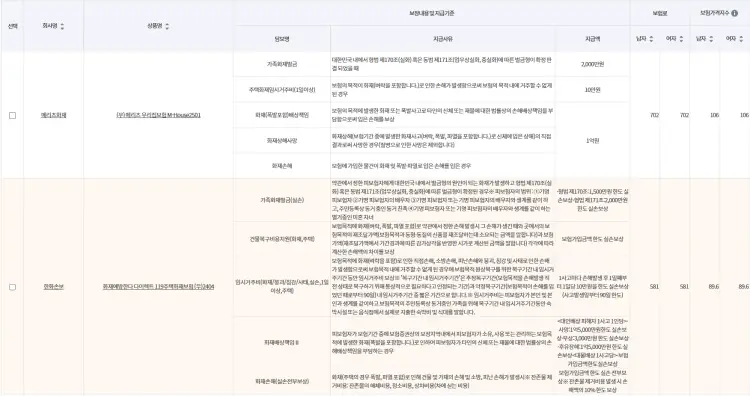Sort the table by 회사명 column arrows
The width and height of the screenshot is (750, 396).
coord(62,26)
